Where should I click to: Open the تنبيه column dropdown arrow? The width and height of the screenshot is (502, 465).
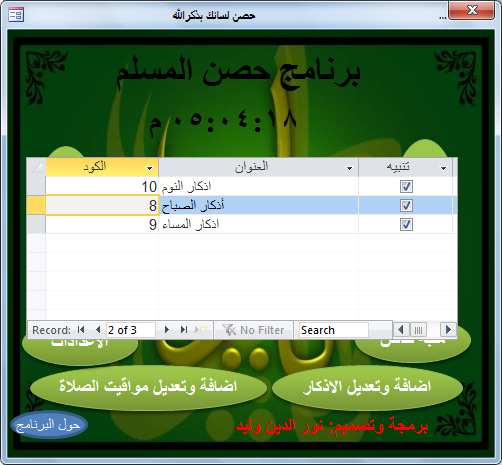[443, 168]
